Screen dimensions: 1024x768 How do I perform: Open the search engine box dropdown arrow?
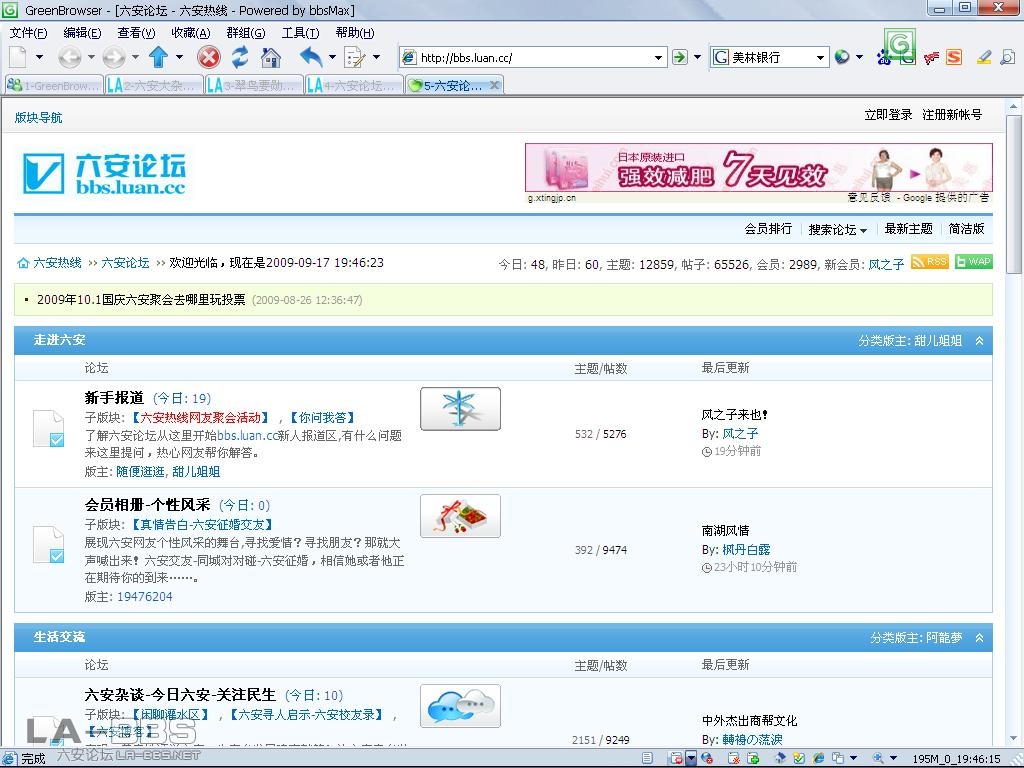[x=820, y=57]
